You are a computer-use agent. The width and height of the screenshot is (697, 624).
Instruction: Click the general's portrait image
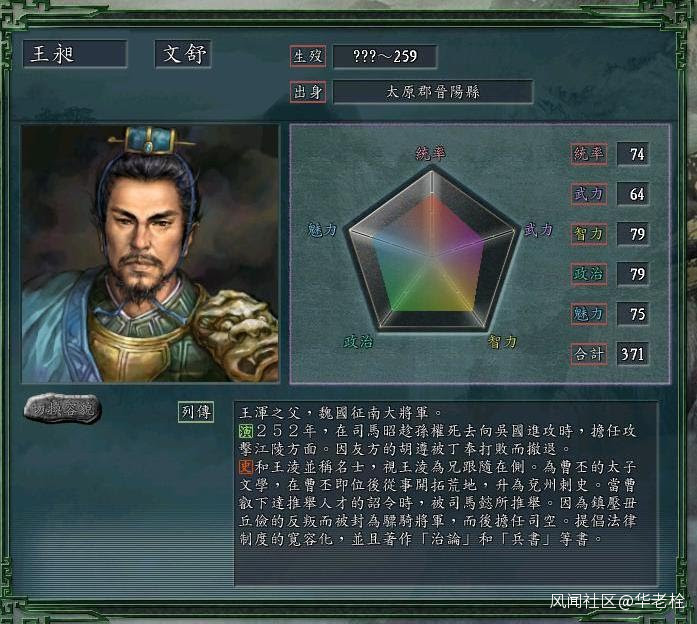[150, 254]
